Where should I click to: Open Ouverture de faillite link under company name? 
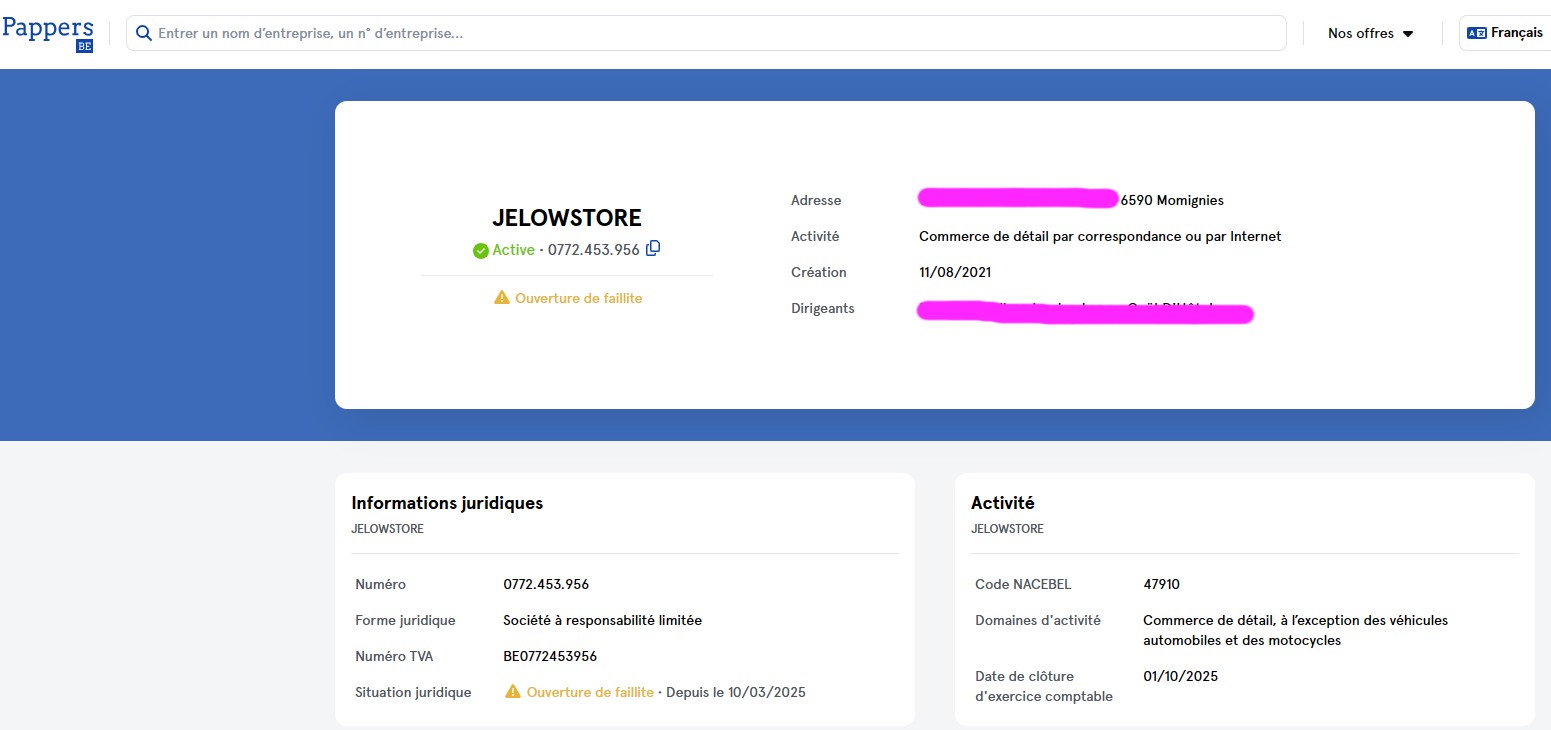tap(578, 298)
